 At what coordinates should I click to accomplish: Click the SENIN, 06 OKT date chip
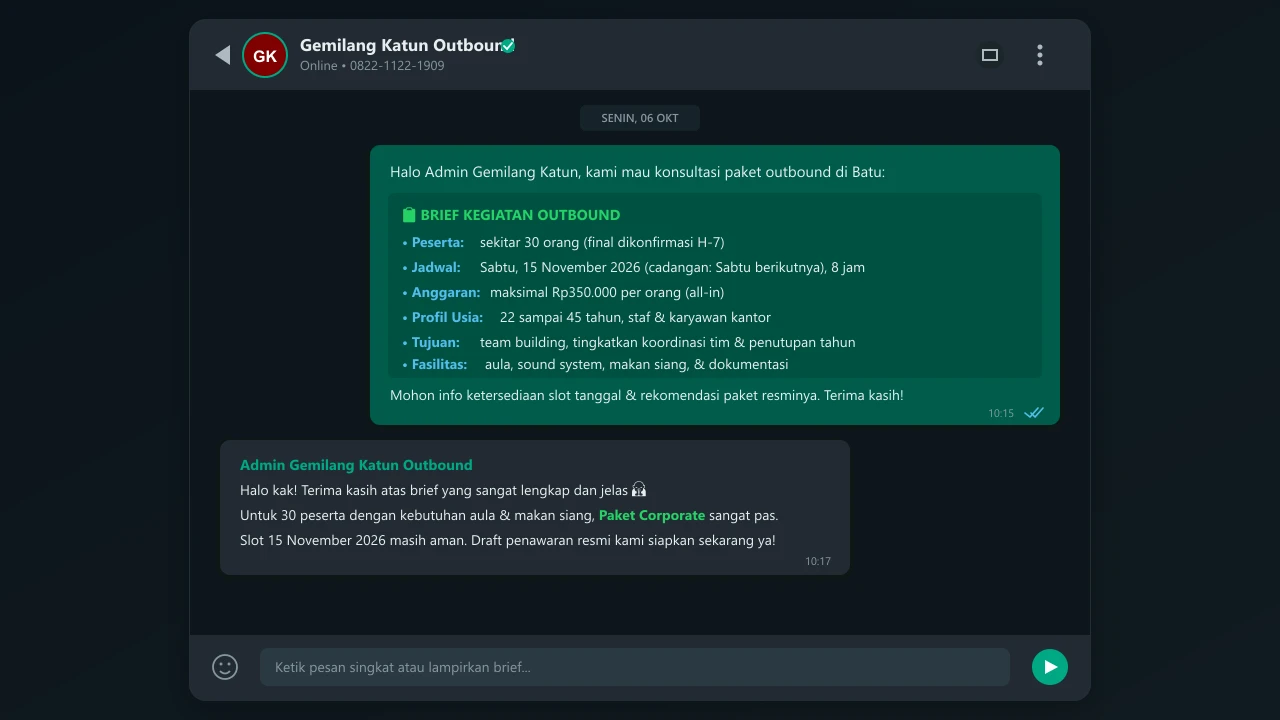pyautogui.click(x=640, y=118)
